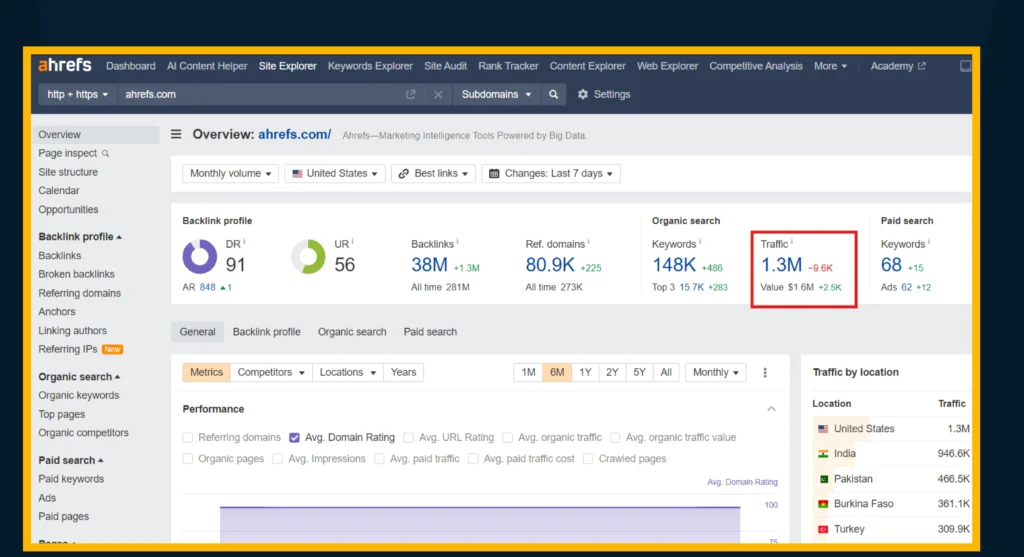Image resolution: width=1024 pixels, height=557 pixels.
Task: Enable the Referring domains checkbox
Action: pyautogui.click(x=188, y=437)
